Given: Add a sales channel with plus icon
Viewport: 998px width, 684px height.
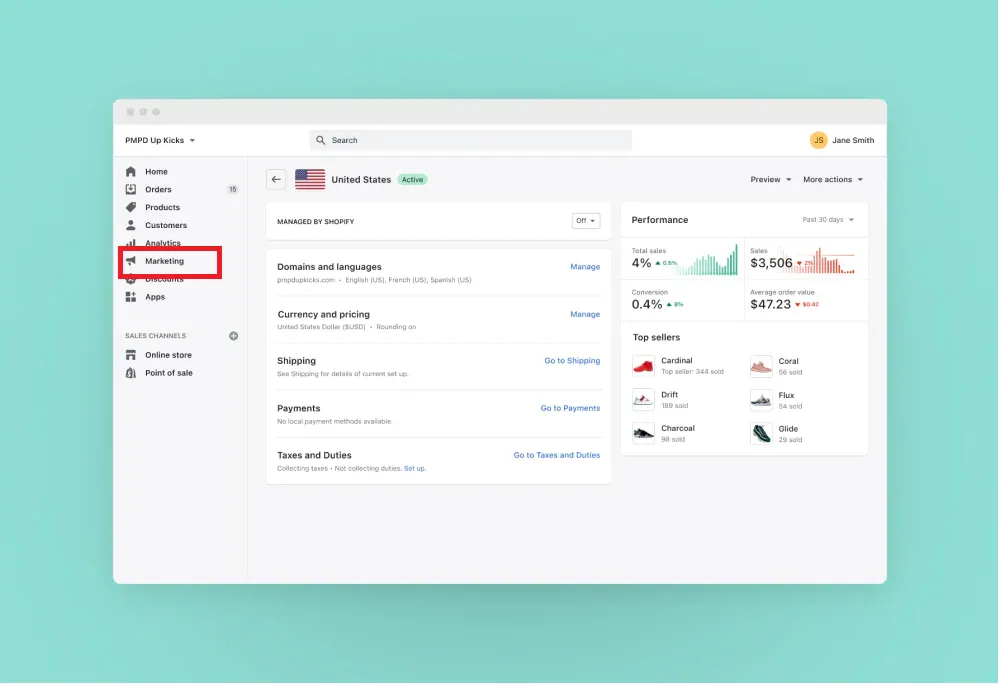Looking at the screenshot, I should pos(234,336).
